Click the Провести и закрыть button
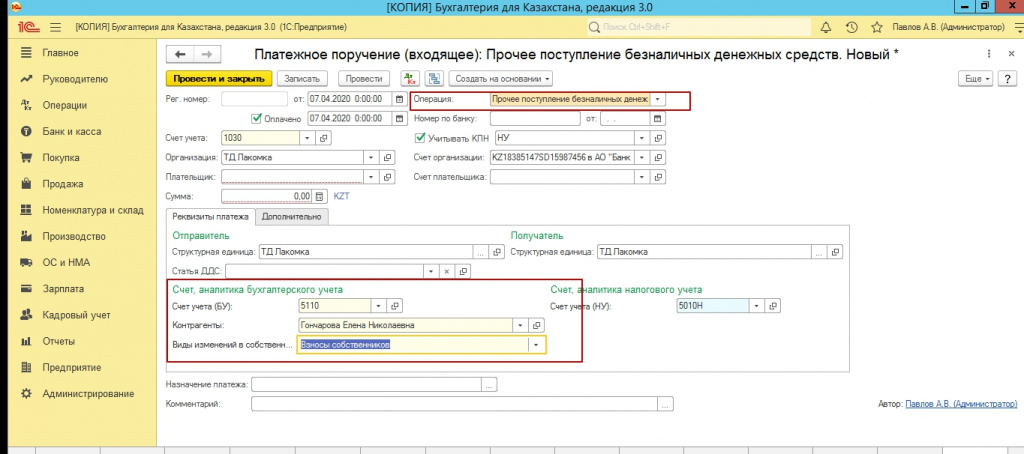1024x454 pixels. [x=217, y=78]
